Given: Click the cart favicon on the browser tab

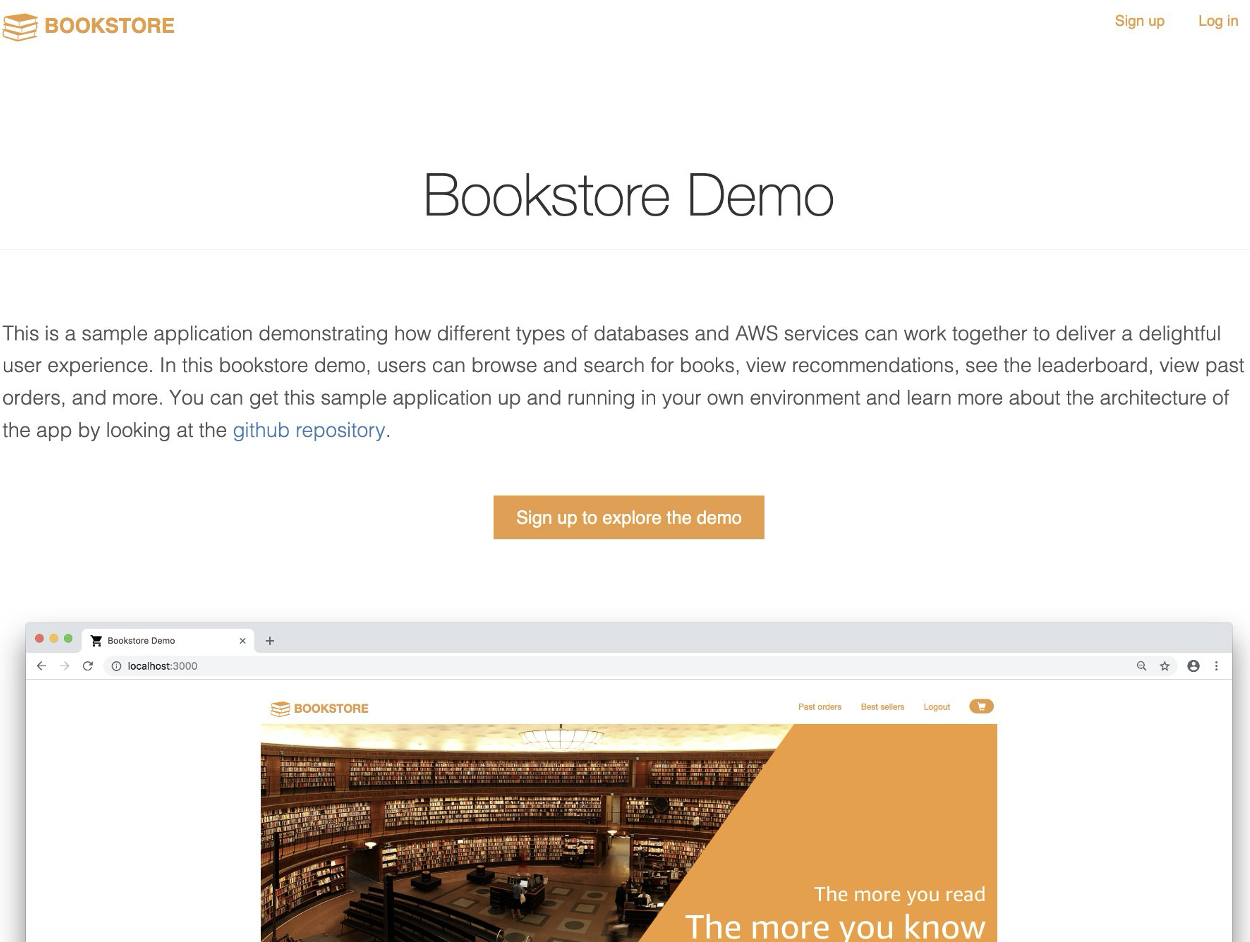Looking at the screenshot, I should point(95,640).
